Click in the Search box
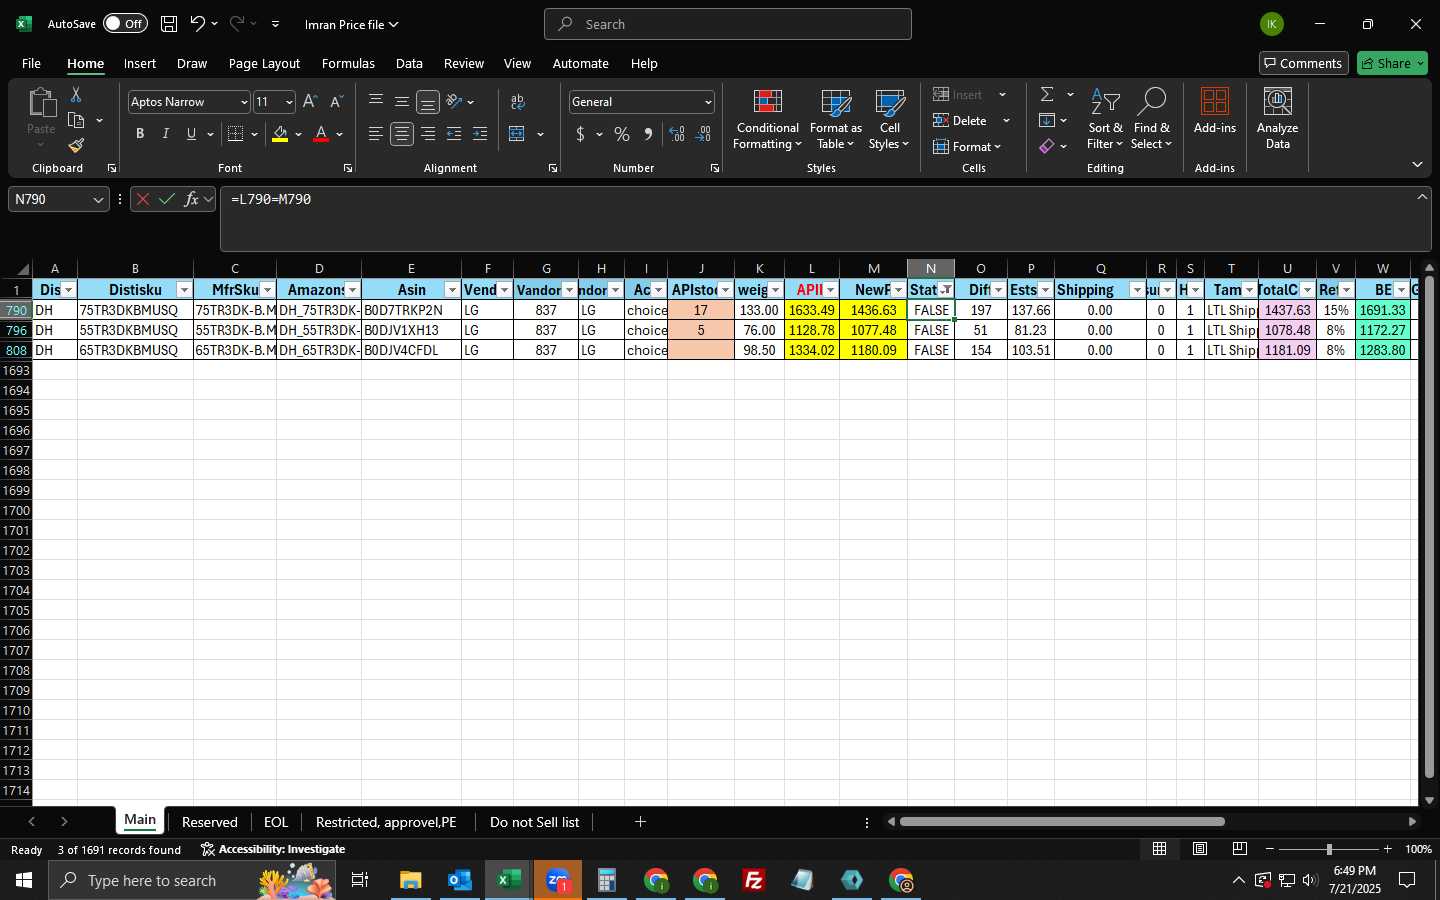This screenshot has width=1440, height=900. (728, 24)
